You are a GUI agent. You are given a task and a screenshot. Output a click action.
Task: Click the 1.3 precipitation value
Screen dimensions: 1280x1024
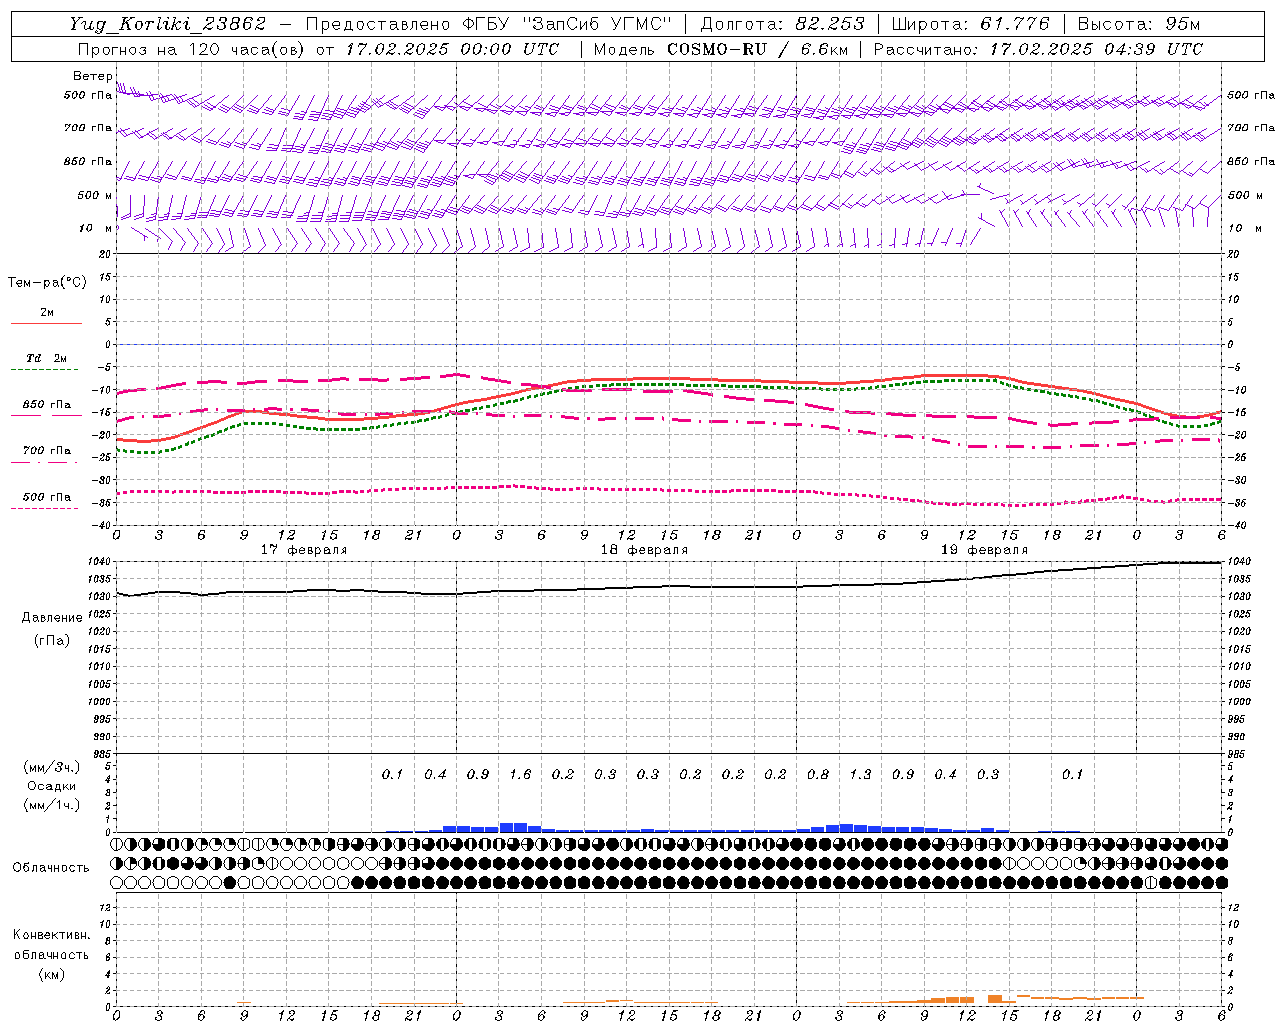[860, 774]
